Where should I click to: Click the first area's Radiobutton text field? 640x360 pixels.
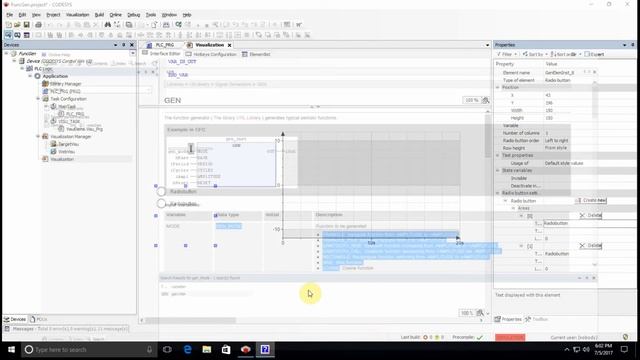pos(589,223)
